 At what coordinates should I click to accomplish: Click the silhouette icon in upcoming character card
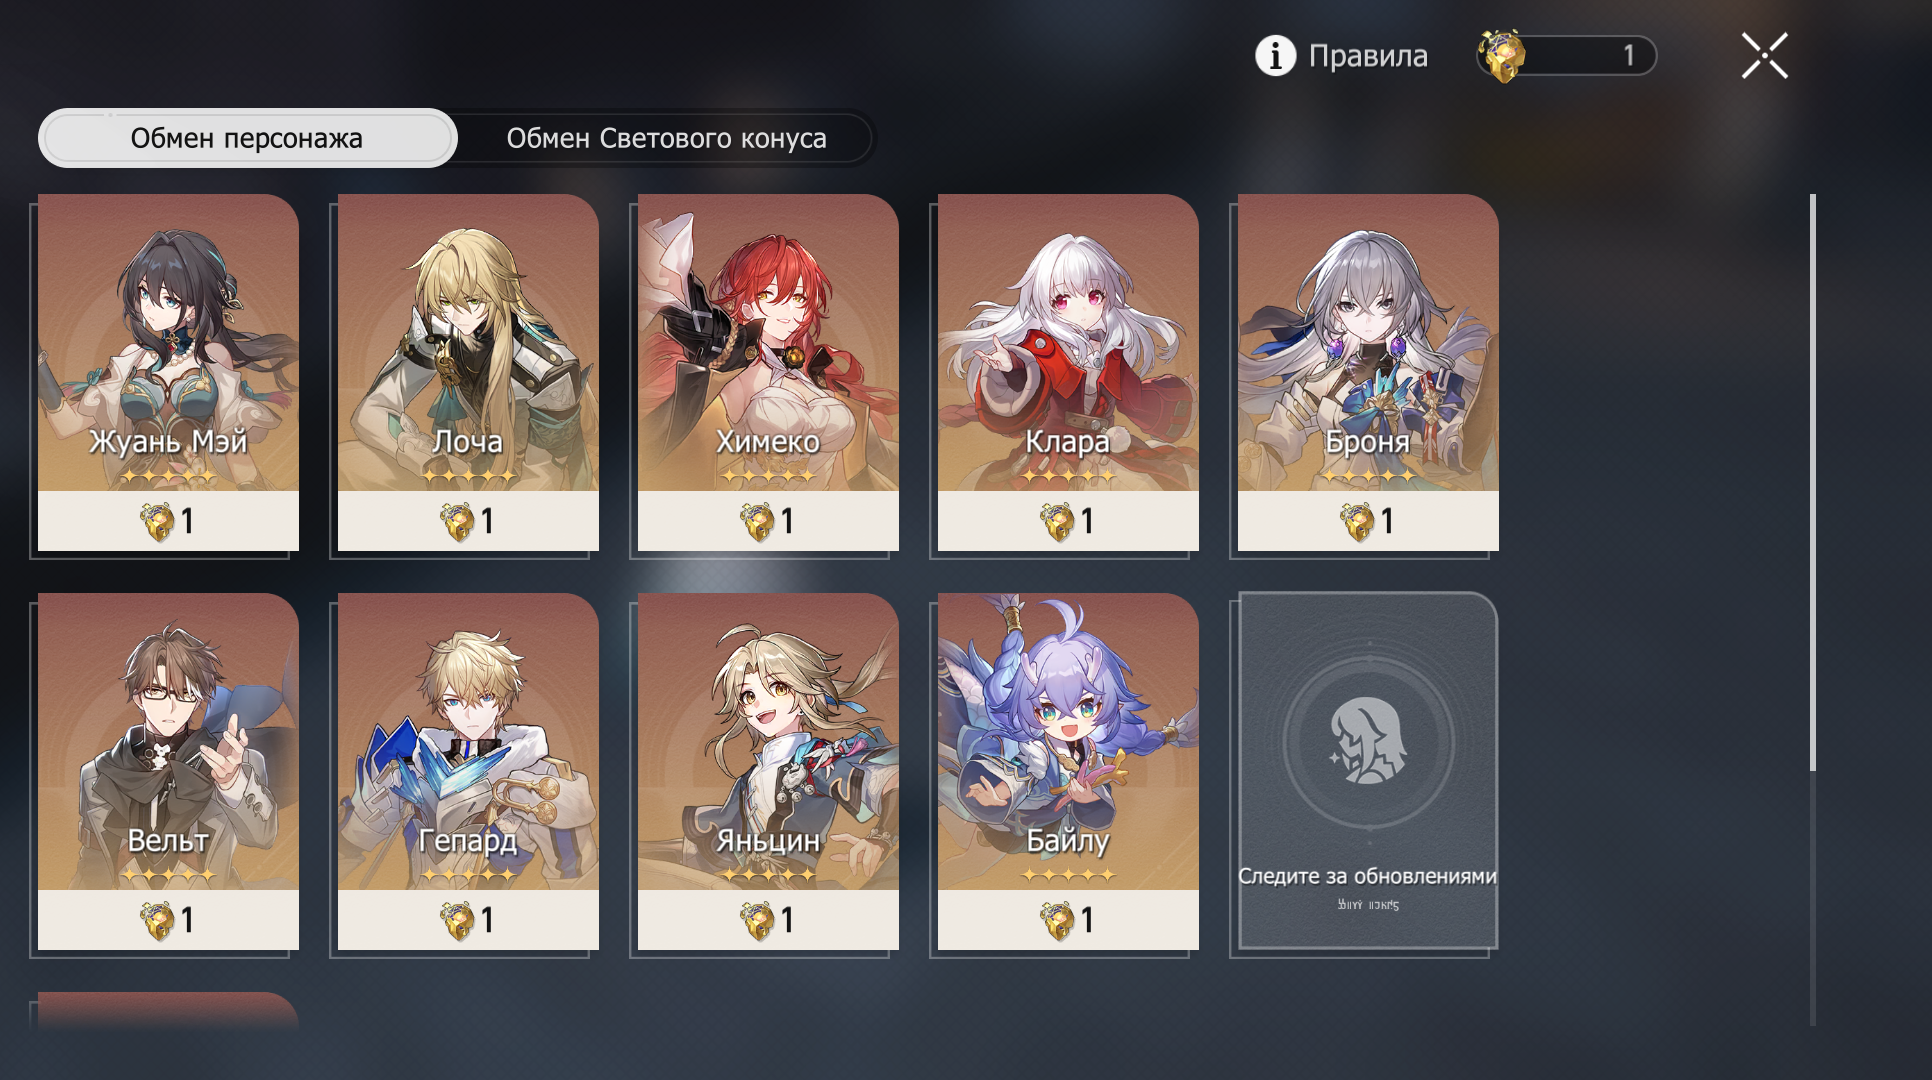pyautogui.click(x=1368, y=741)
